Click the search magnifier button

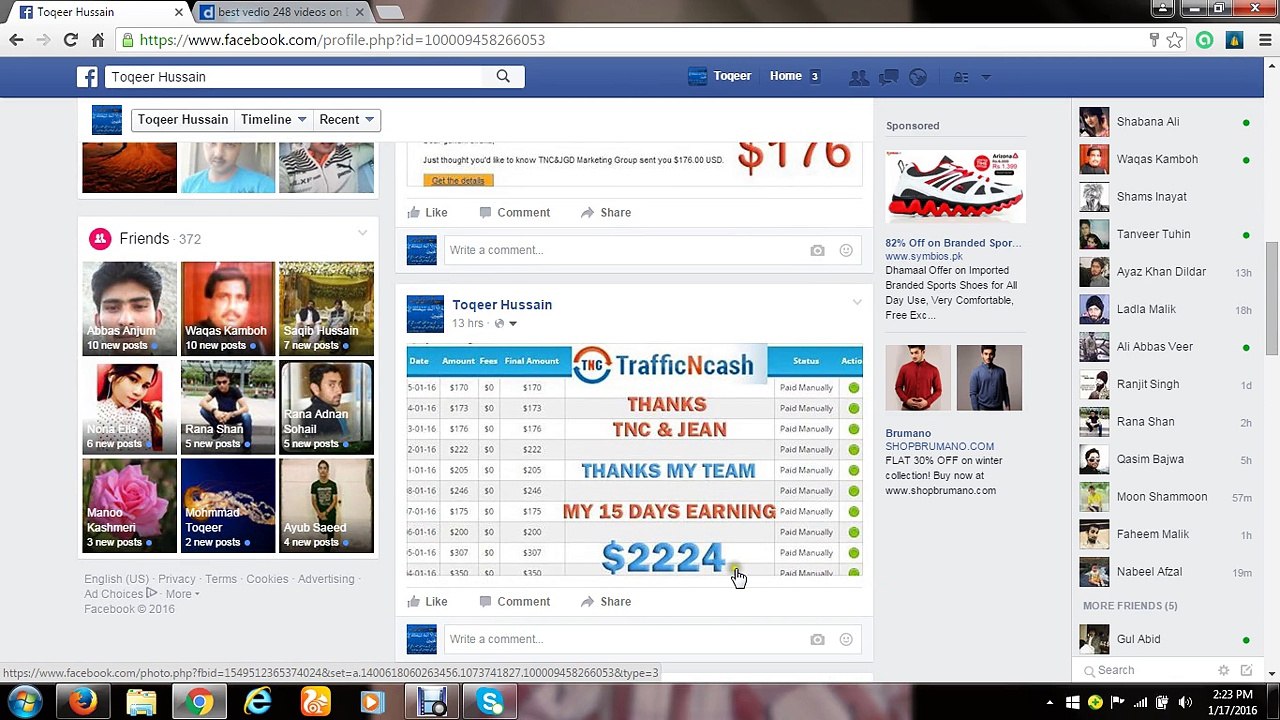point(503,76)
